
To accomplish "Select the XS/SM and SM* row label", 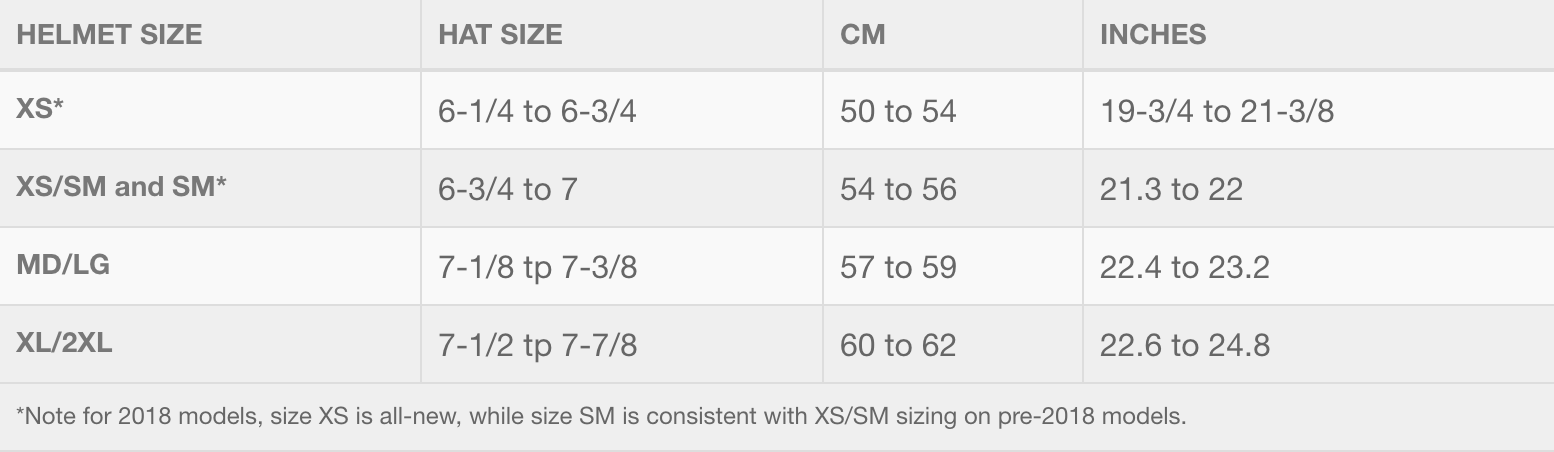I will coord(121,187).
